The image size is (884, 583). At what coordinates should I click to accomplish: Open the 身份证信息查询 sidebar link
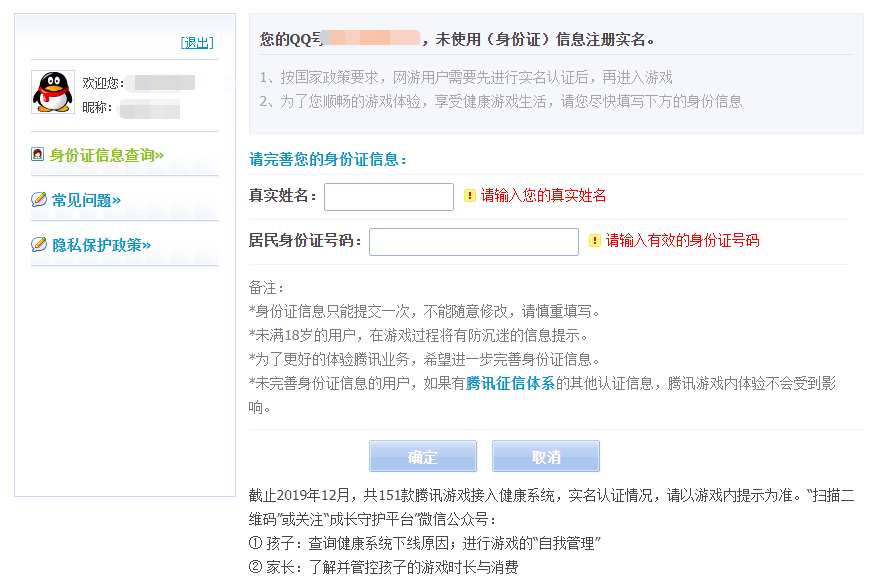[106, 155]
